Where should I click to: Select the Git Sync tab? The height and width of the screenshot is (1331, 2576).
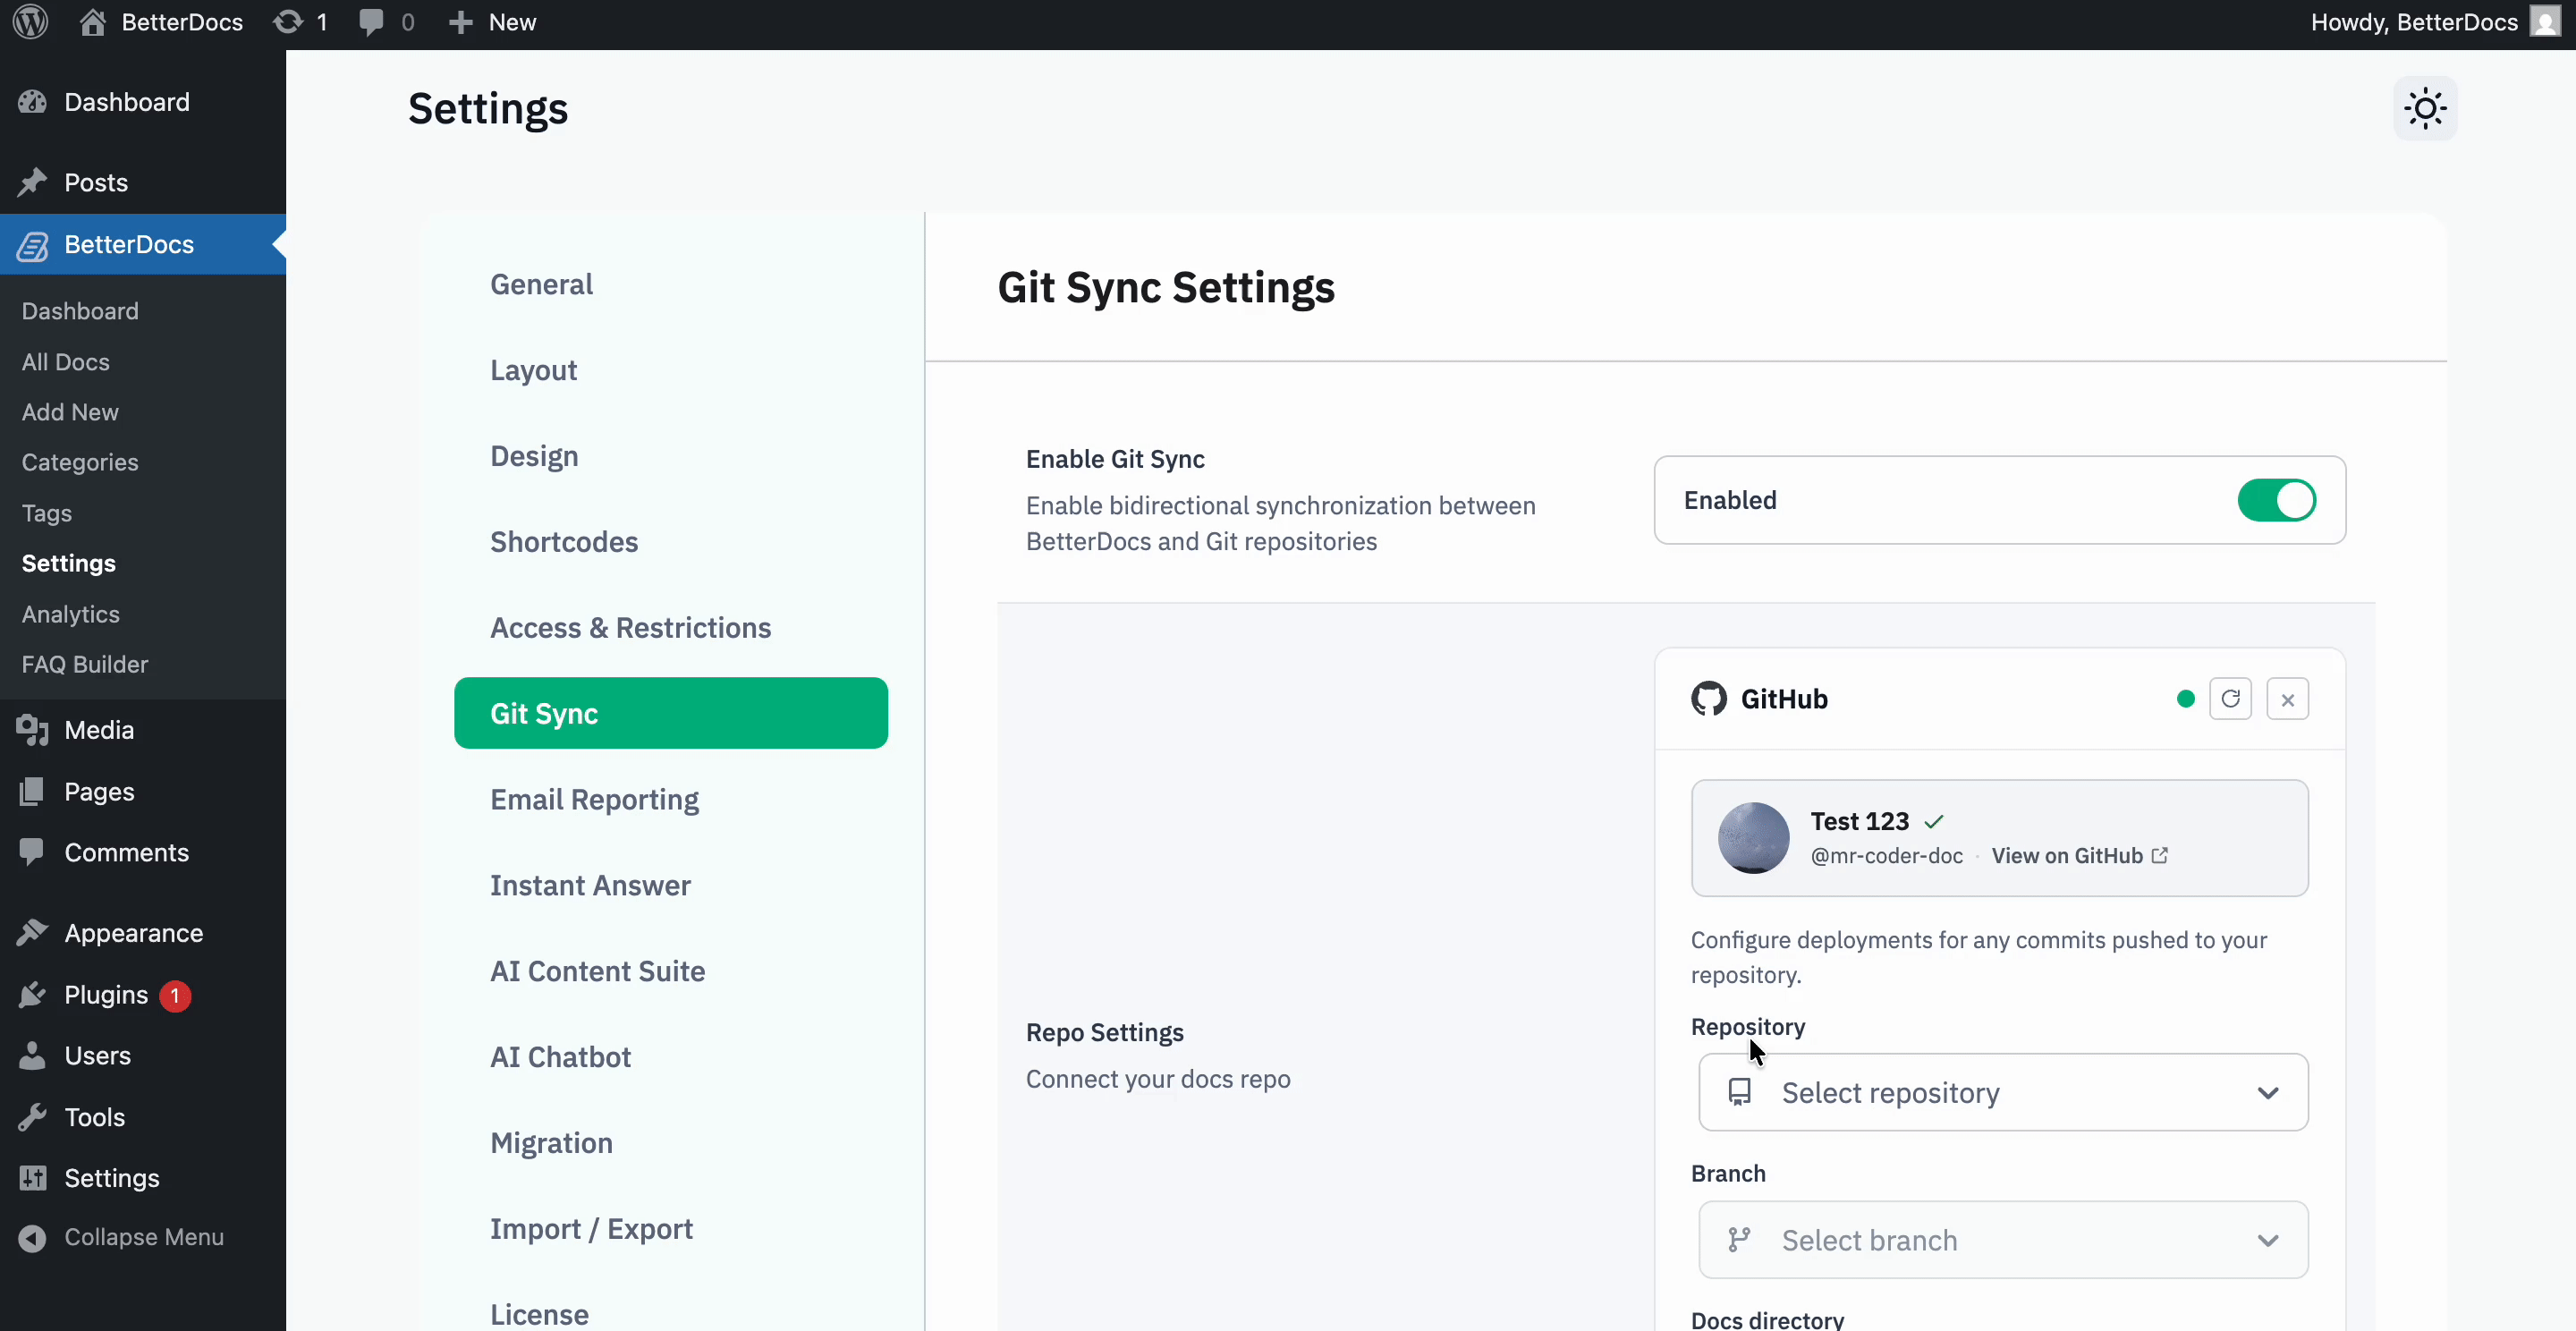[671, 713]
